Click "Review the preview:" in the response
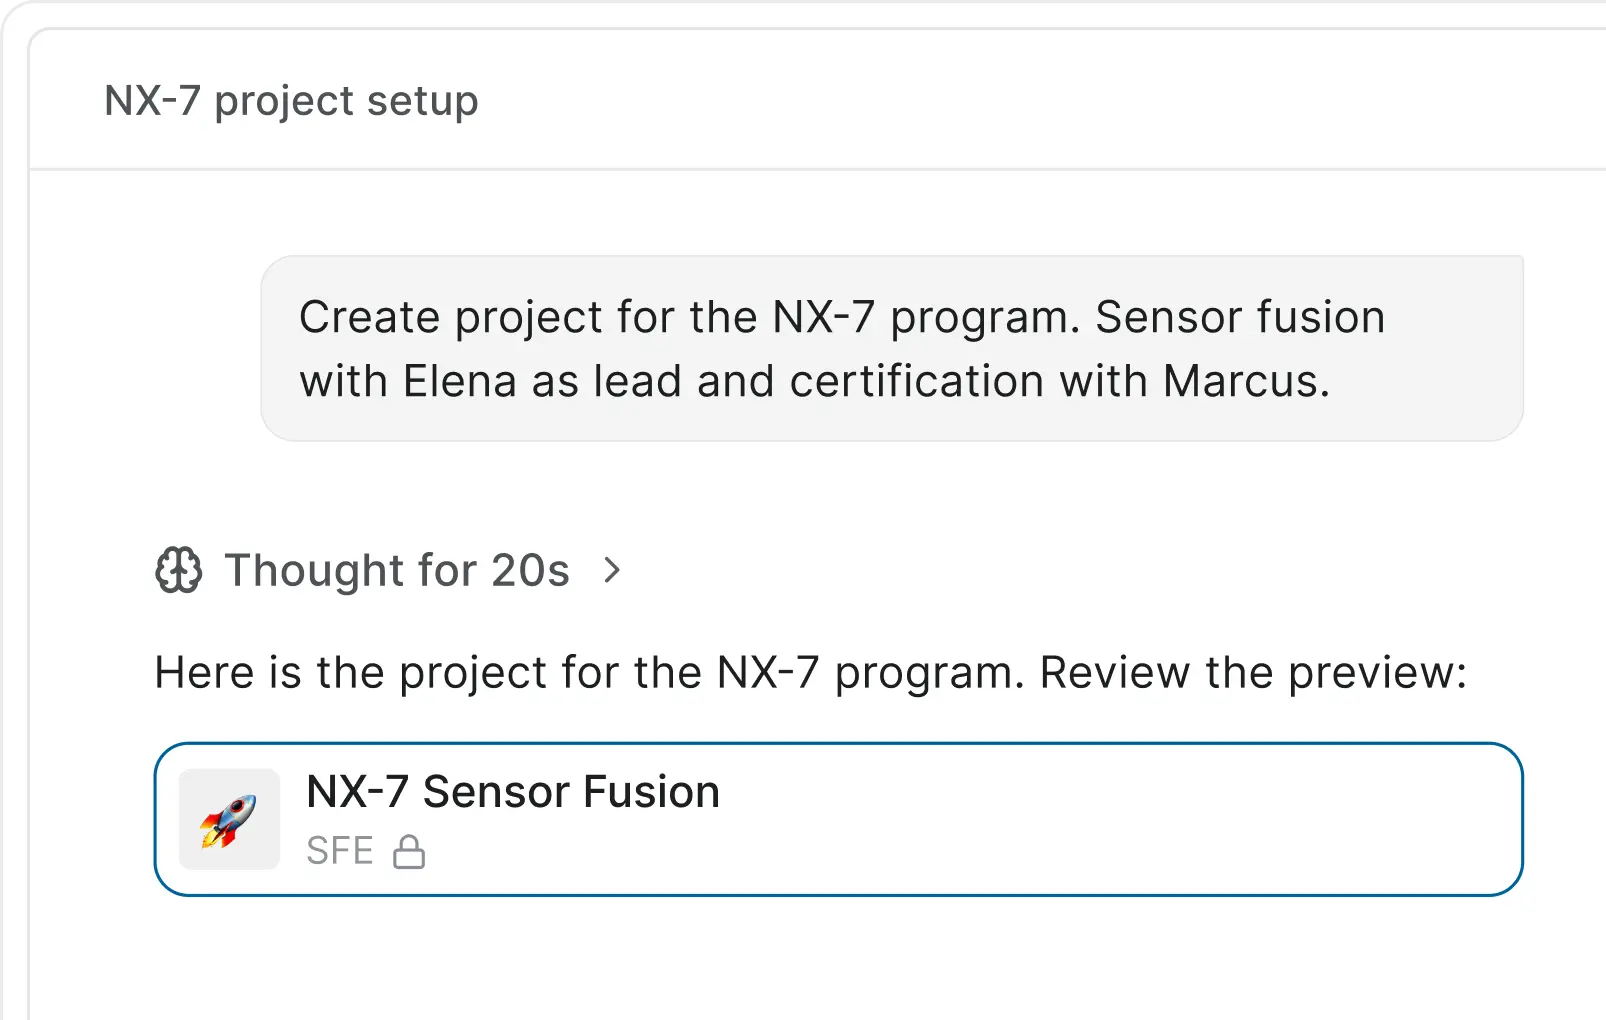 [x=1253, y=673]
